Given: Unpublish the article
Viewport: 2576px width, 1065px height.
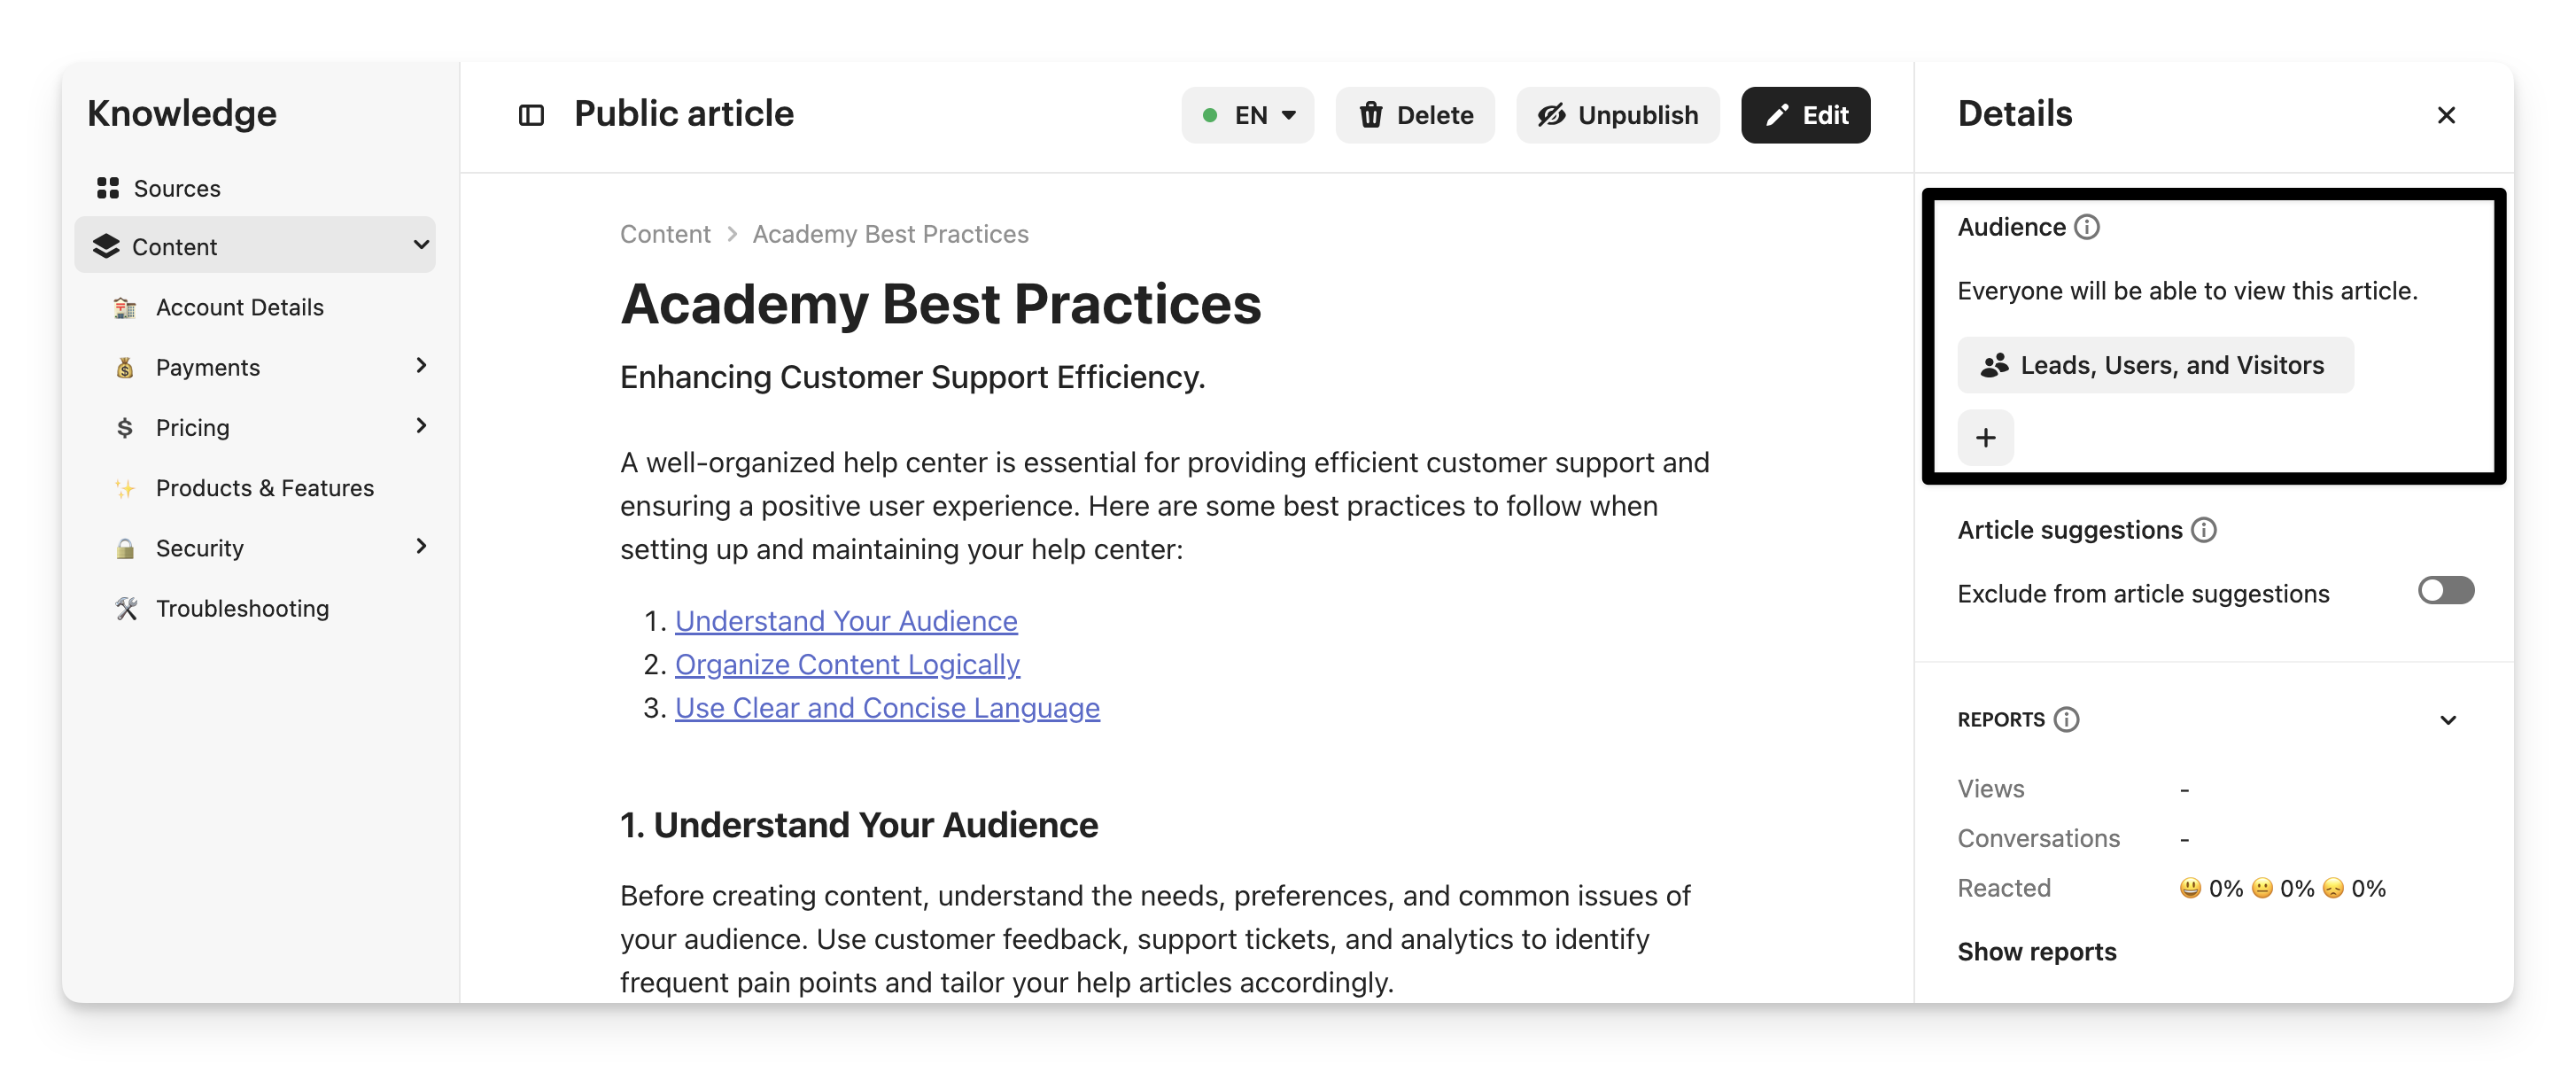Looking at the screenshot, I should [1617, 115].
